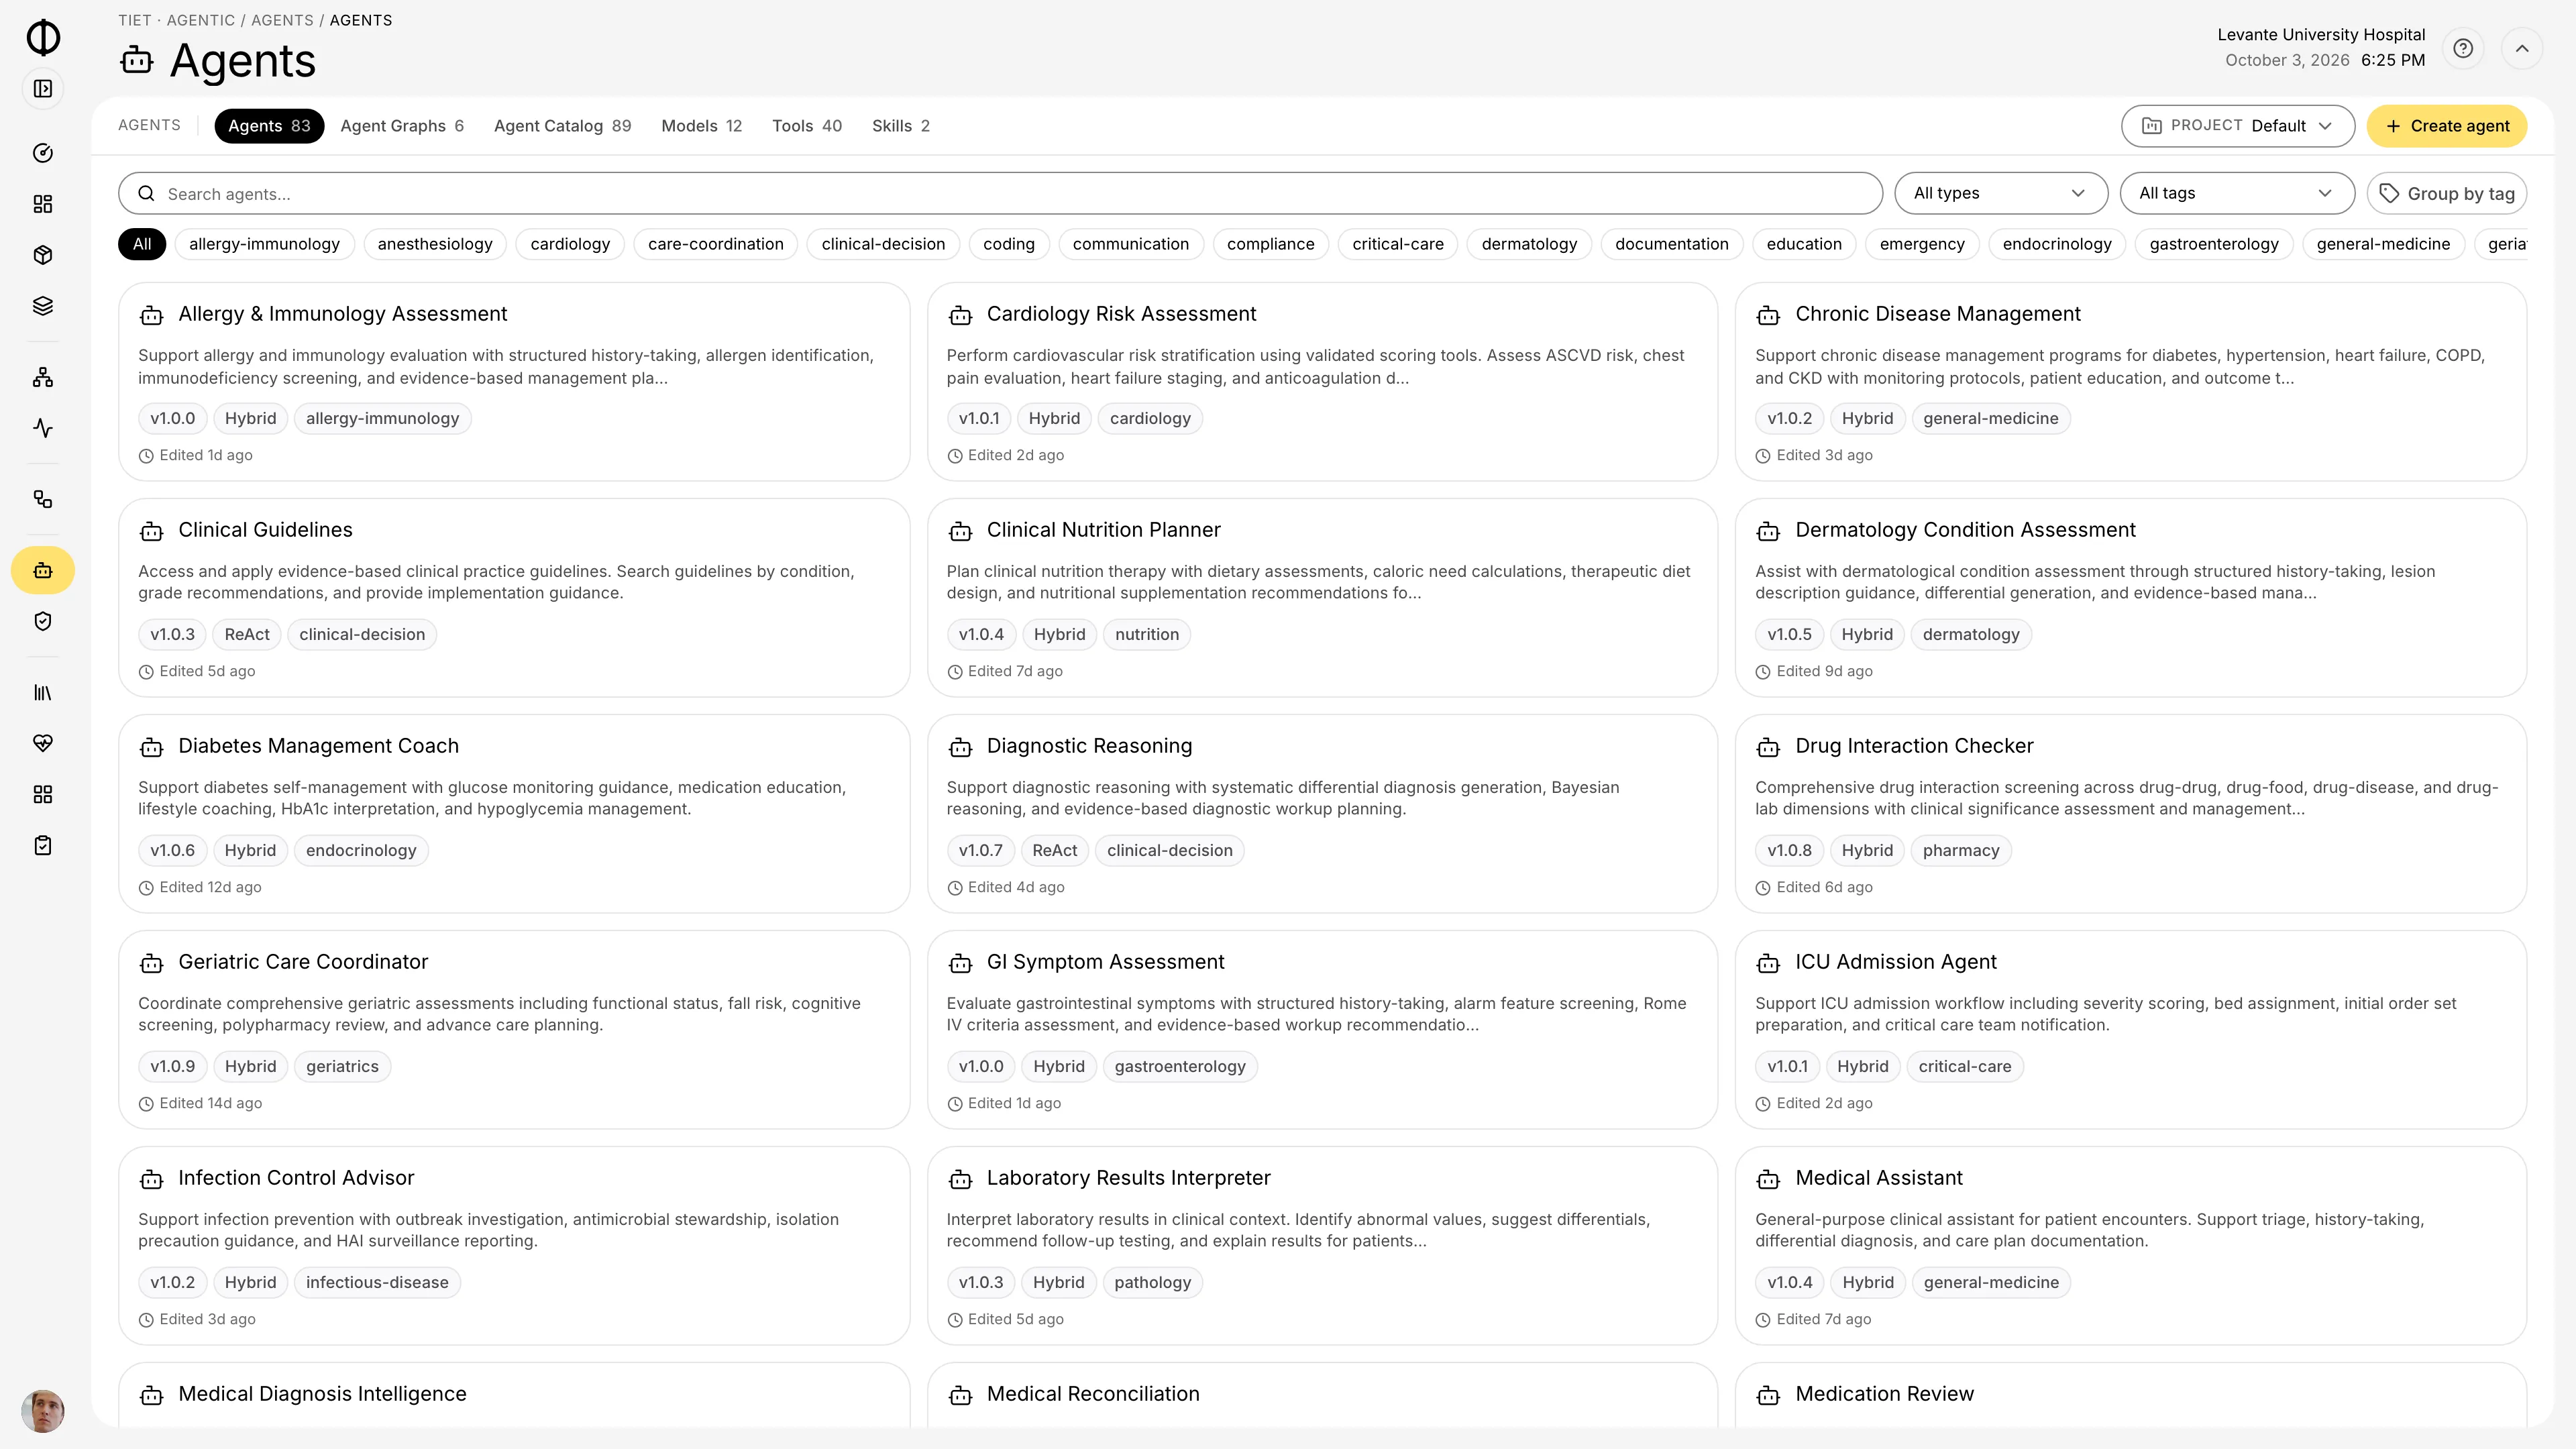
Task: Click the help question mark icon
Action: click(2463, 48)
